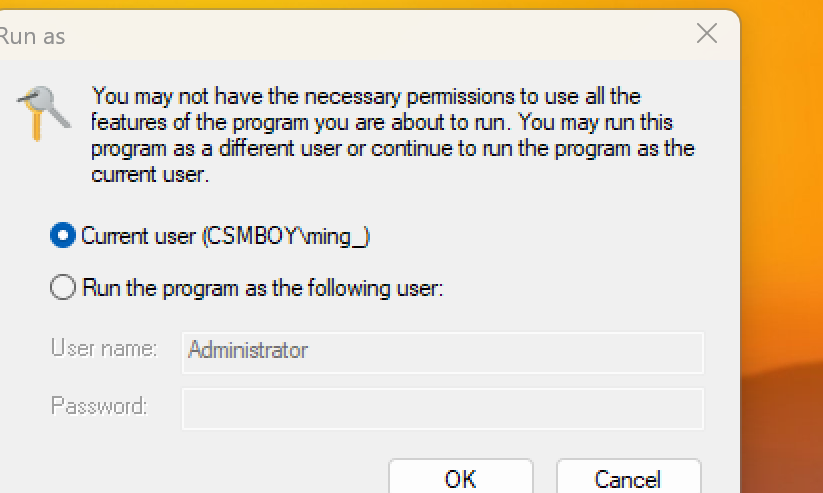The width and height of the screenshot is (823, 493).
Task: Click the keys icon in the dialog
Action: (44, 113)
